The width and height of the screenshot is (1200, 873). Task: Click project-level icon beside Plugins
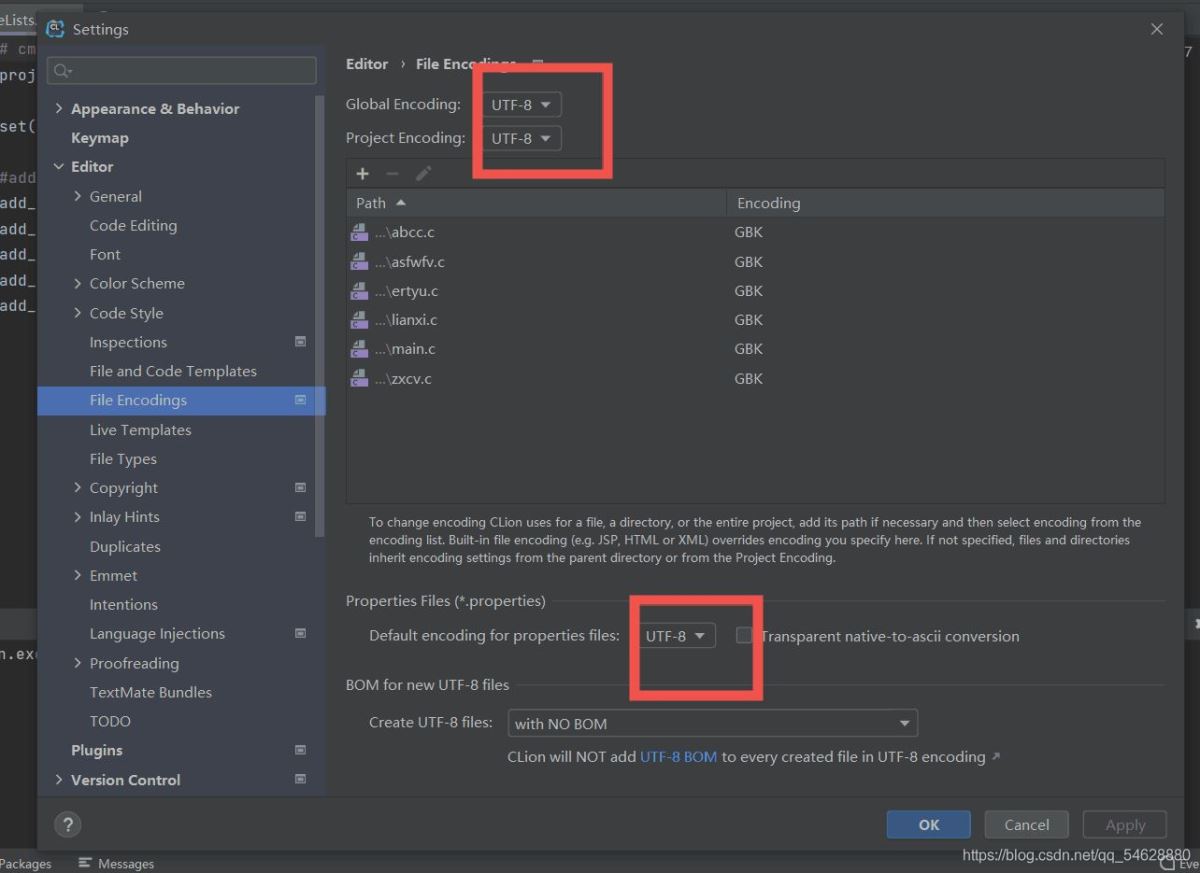[300, 750]
